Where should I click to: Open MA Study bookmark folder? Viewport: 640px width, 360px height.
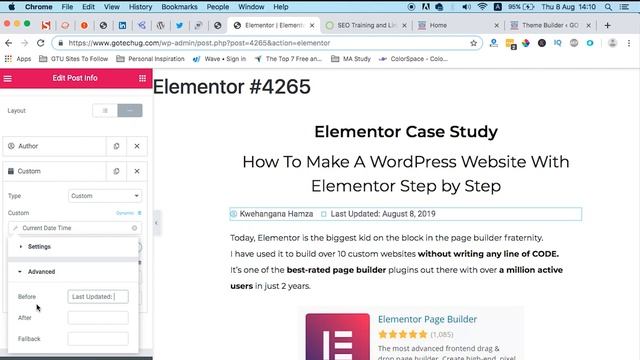click(x=351, y=59)
